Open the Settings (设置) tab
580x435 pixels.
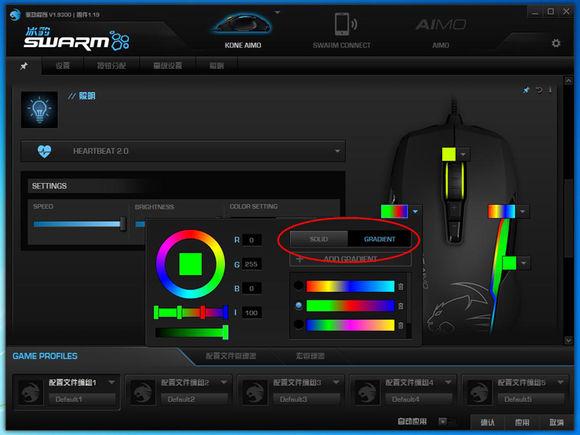pyautogui.click(x=63, y=66)
